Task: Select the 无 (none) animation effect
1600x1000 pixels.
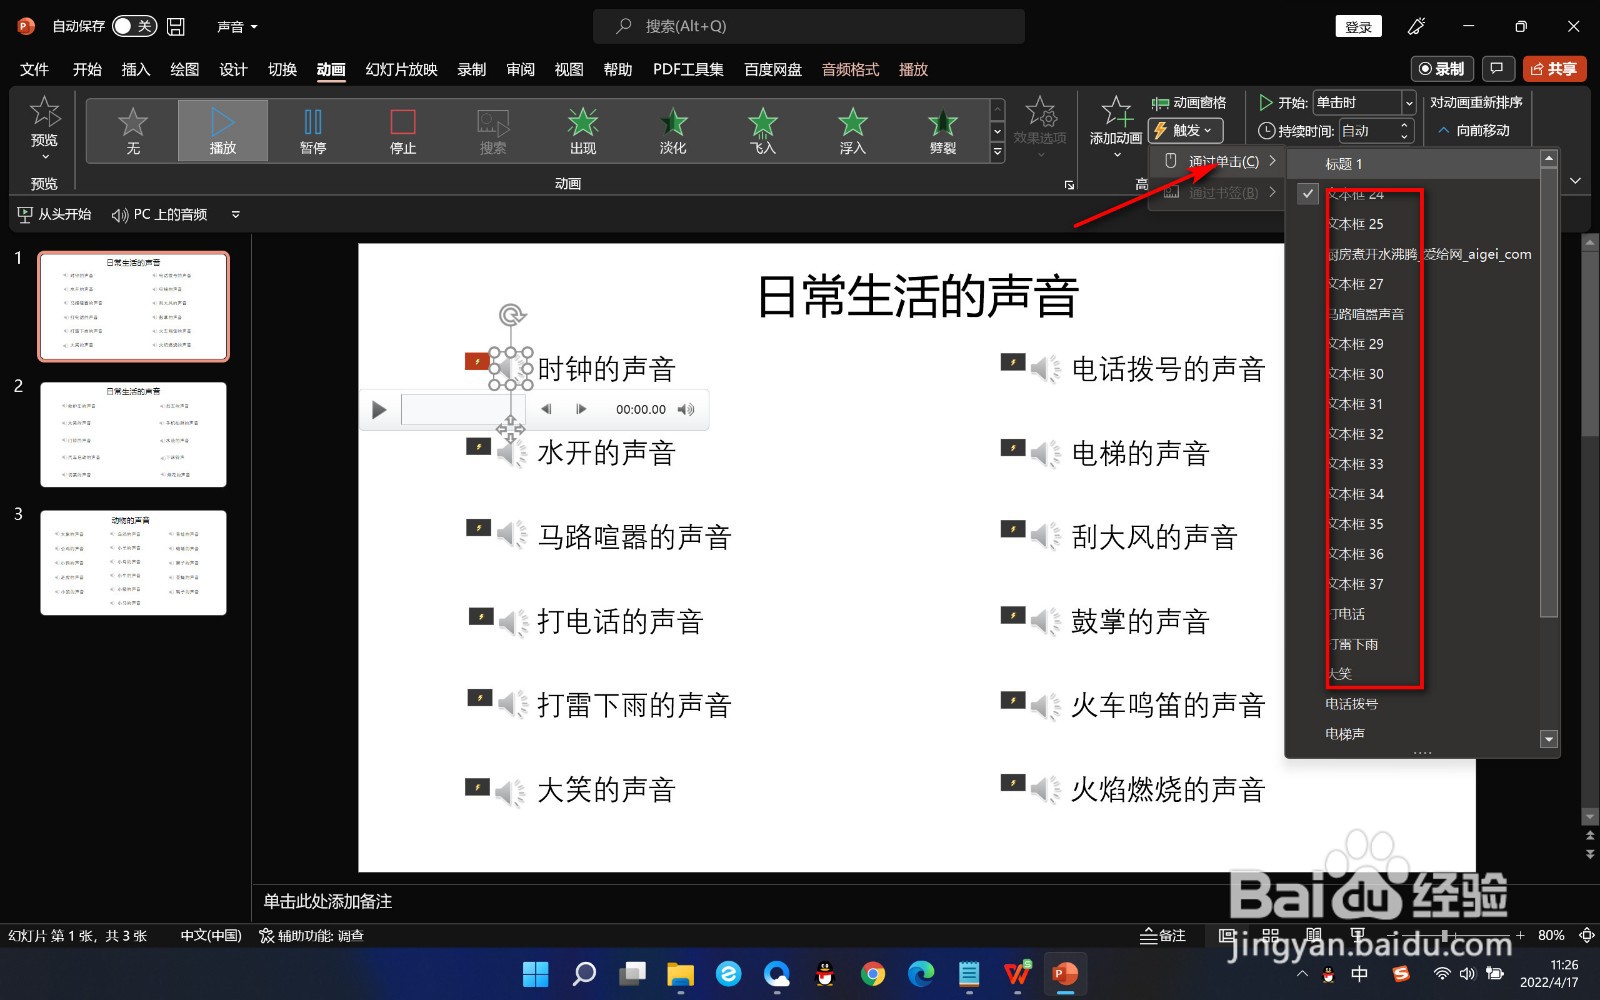Action: click(133, 131)
